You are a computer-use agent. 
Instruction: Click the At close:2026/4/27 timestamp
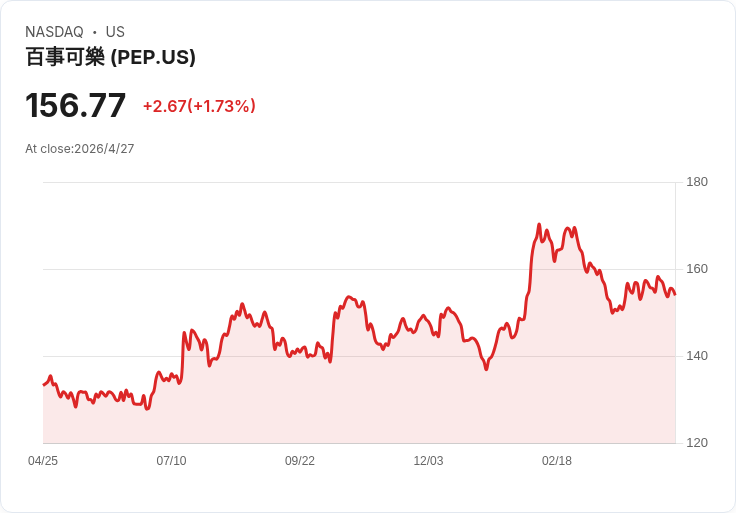[80, 149]
